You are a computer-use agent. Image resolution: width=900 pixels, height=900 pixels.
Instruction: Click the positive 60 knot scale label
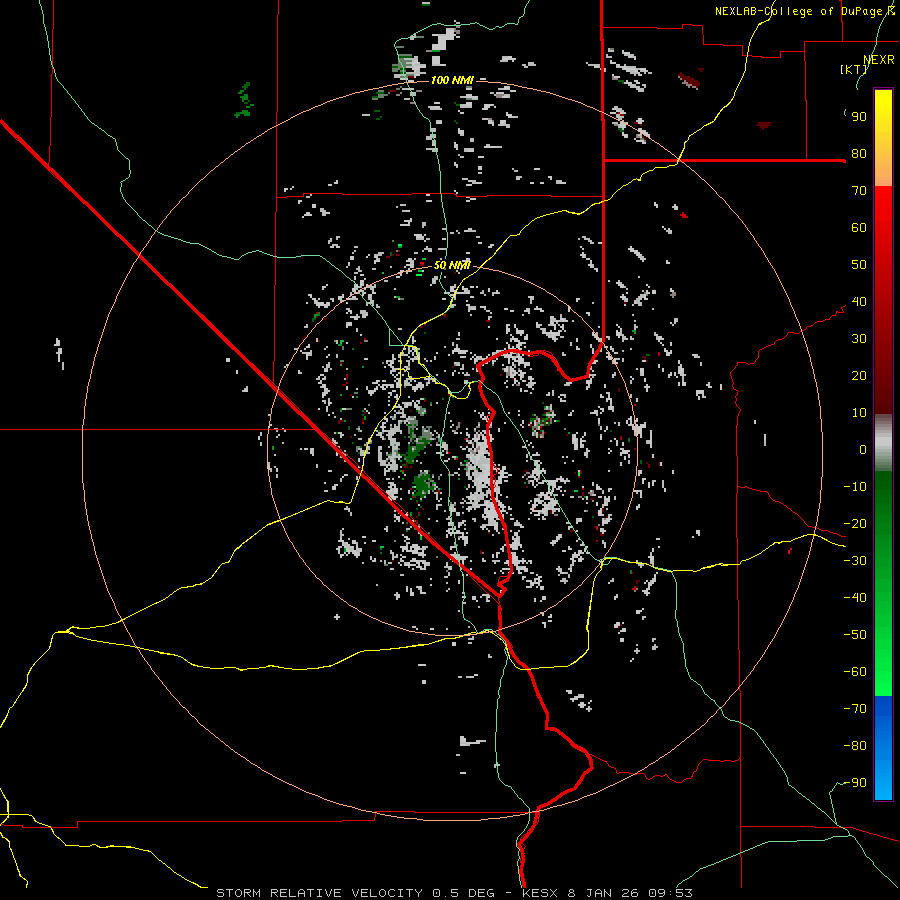click(859, 228)
